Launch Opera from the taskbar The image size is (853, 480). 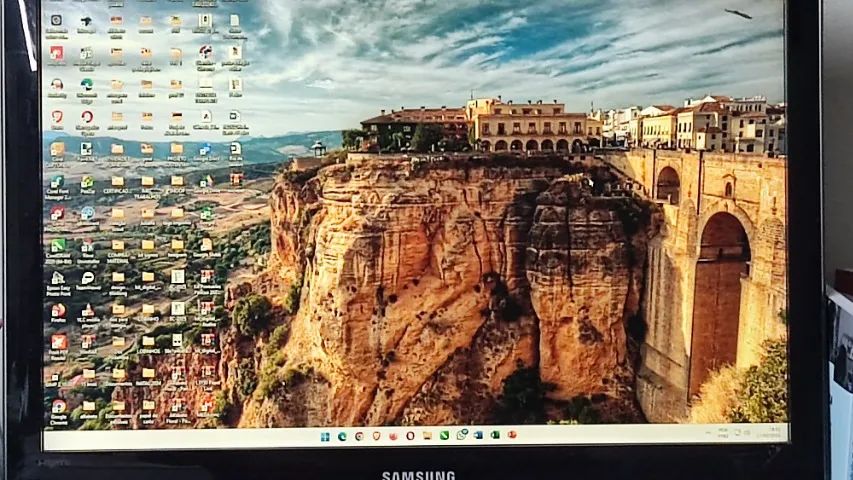410,436
